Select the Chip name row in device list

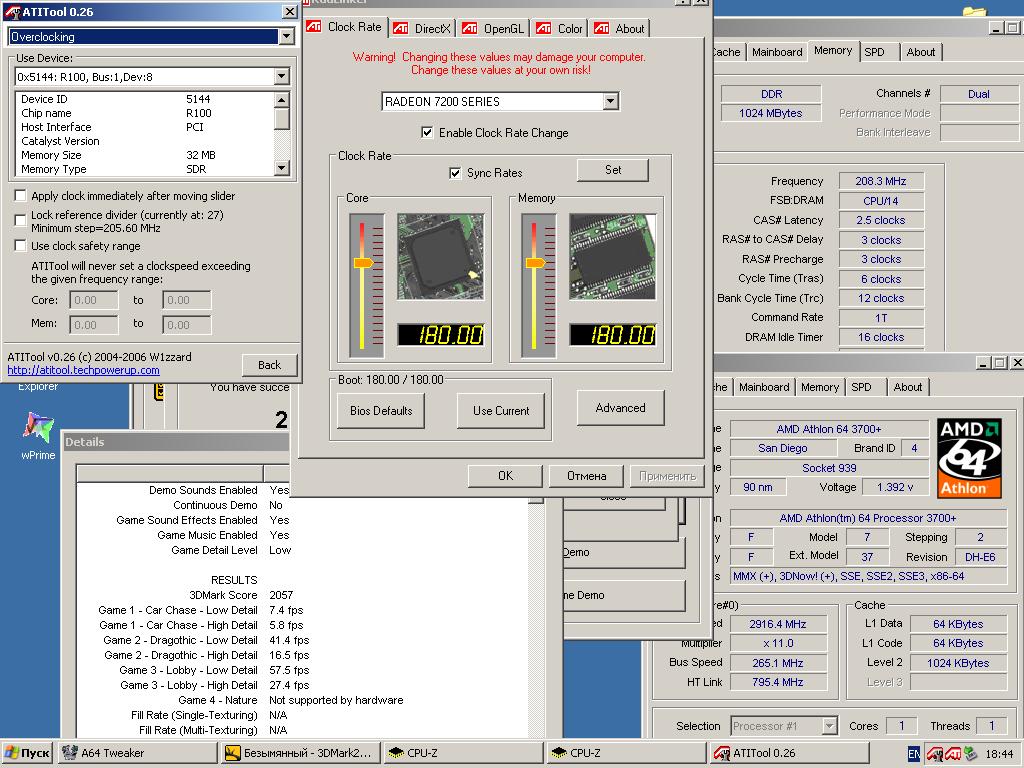144,113
